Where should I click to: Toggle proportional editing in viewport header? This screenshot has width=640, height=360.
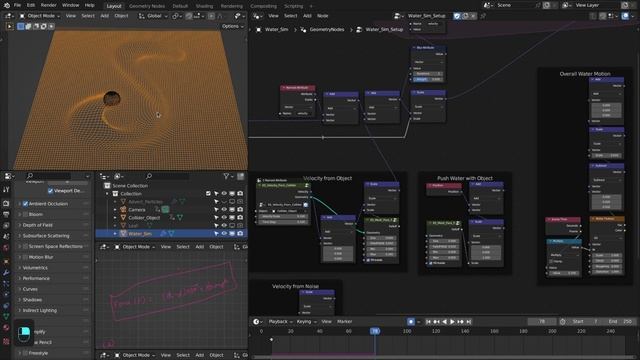click(211, 16)
